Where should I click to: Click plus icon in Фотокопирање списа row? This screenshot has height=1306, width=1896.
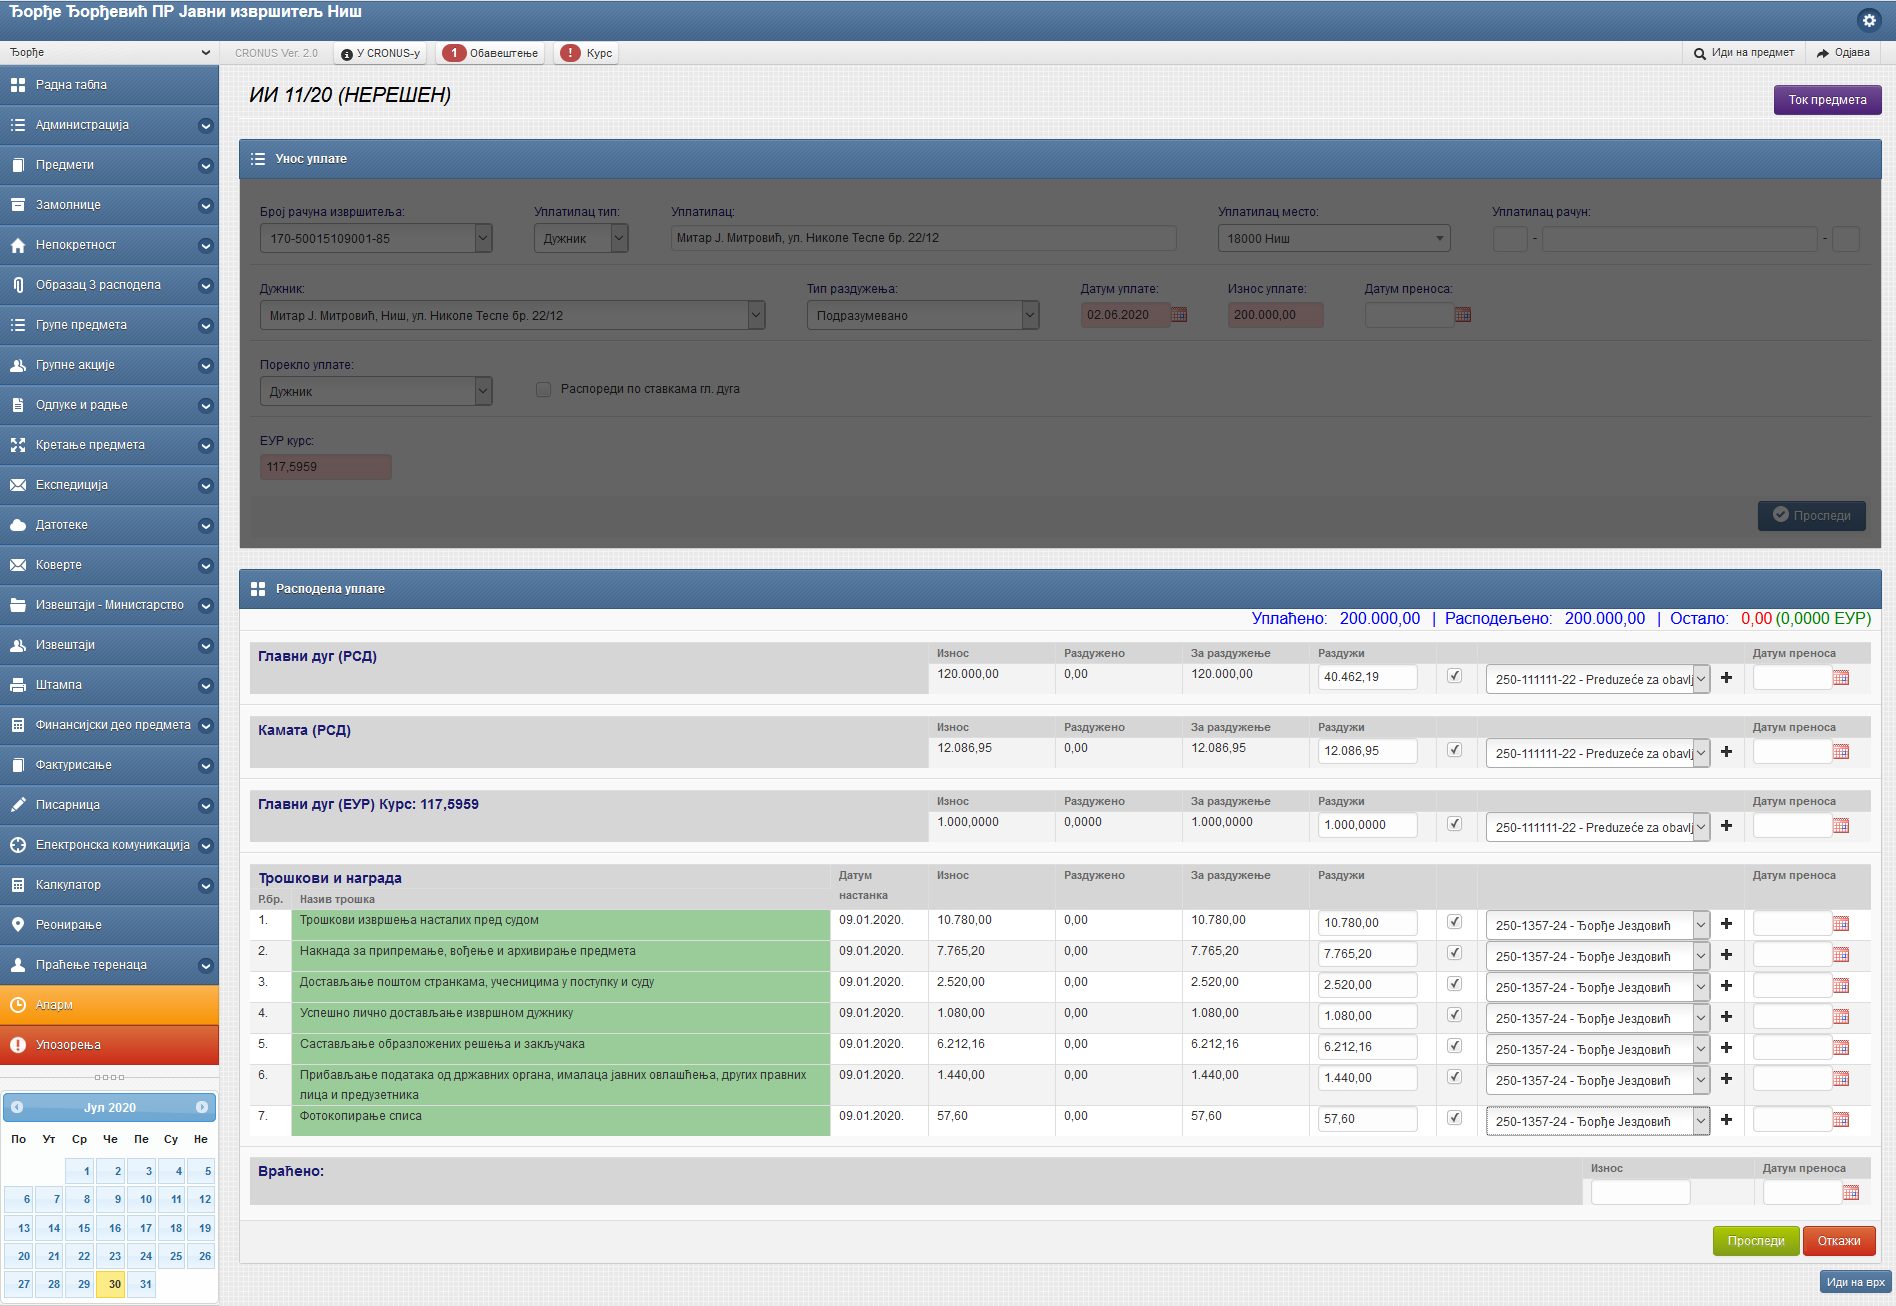coord(1726,1120)
